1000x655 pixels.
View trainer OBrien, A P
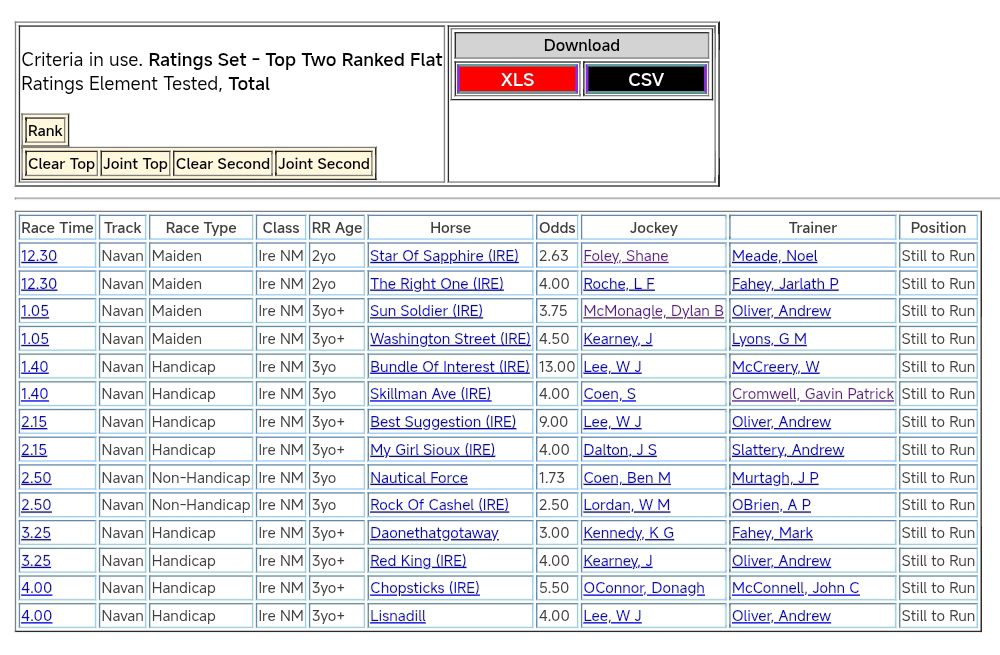(x=771, y=505)
